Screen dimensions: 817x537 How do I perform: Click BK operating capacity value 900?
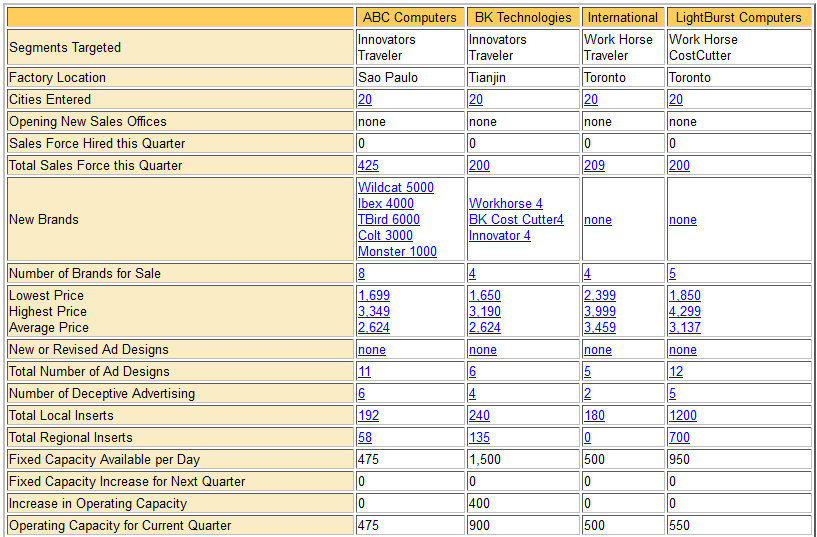479,526
